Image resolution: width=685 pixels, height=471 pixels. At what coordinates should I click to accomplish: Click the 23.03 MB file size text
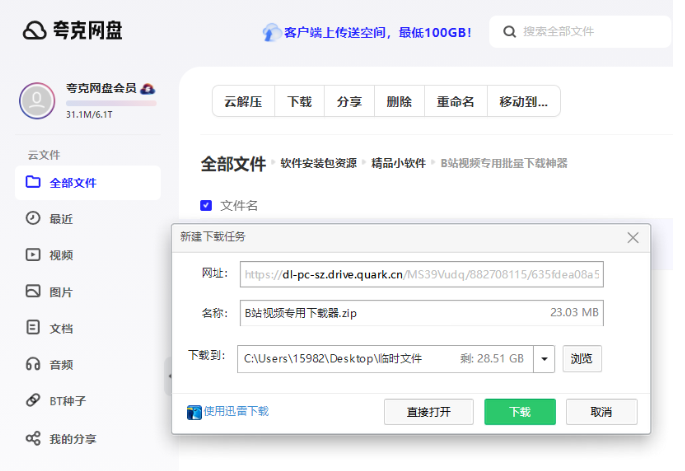pyautogui.click(x=574, y=312)
